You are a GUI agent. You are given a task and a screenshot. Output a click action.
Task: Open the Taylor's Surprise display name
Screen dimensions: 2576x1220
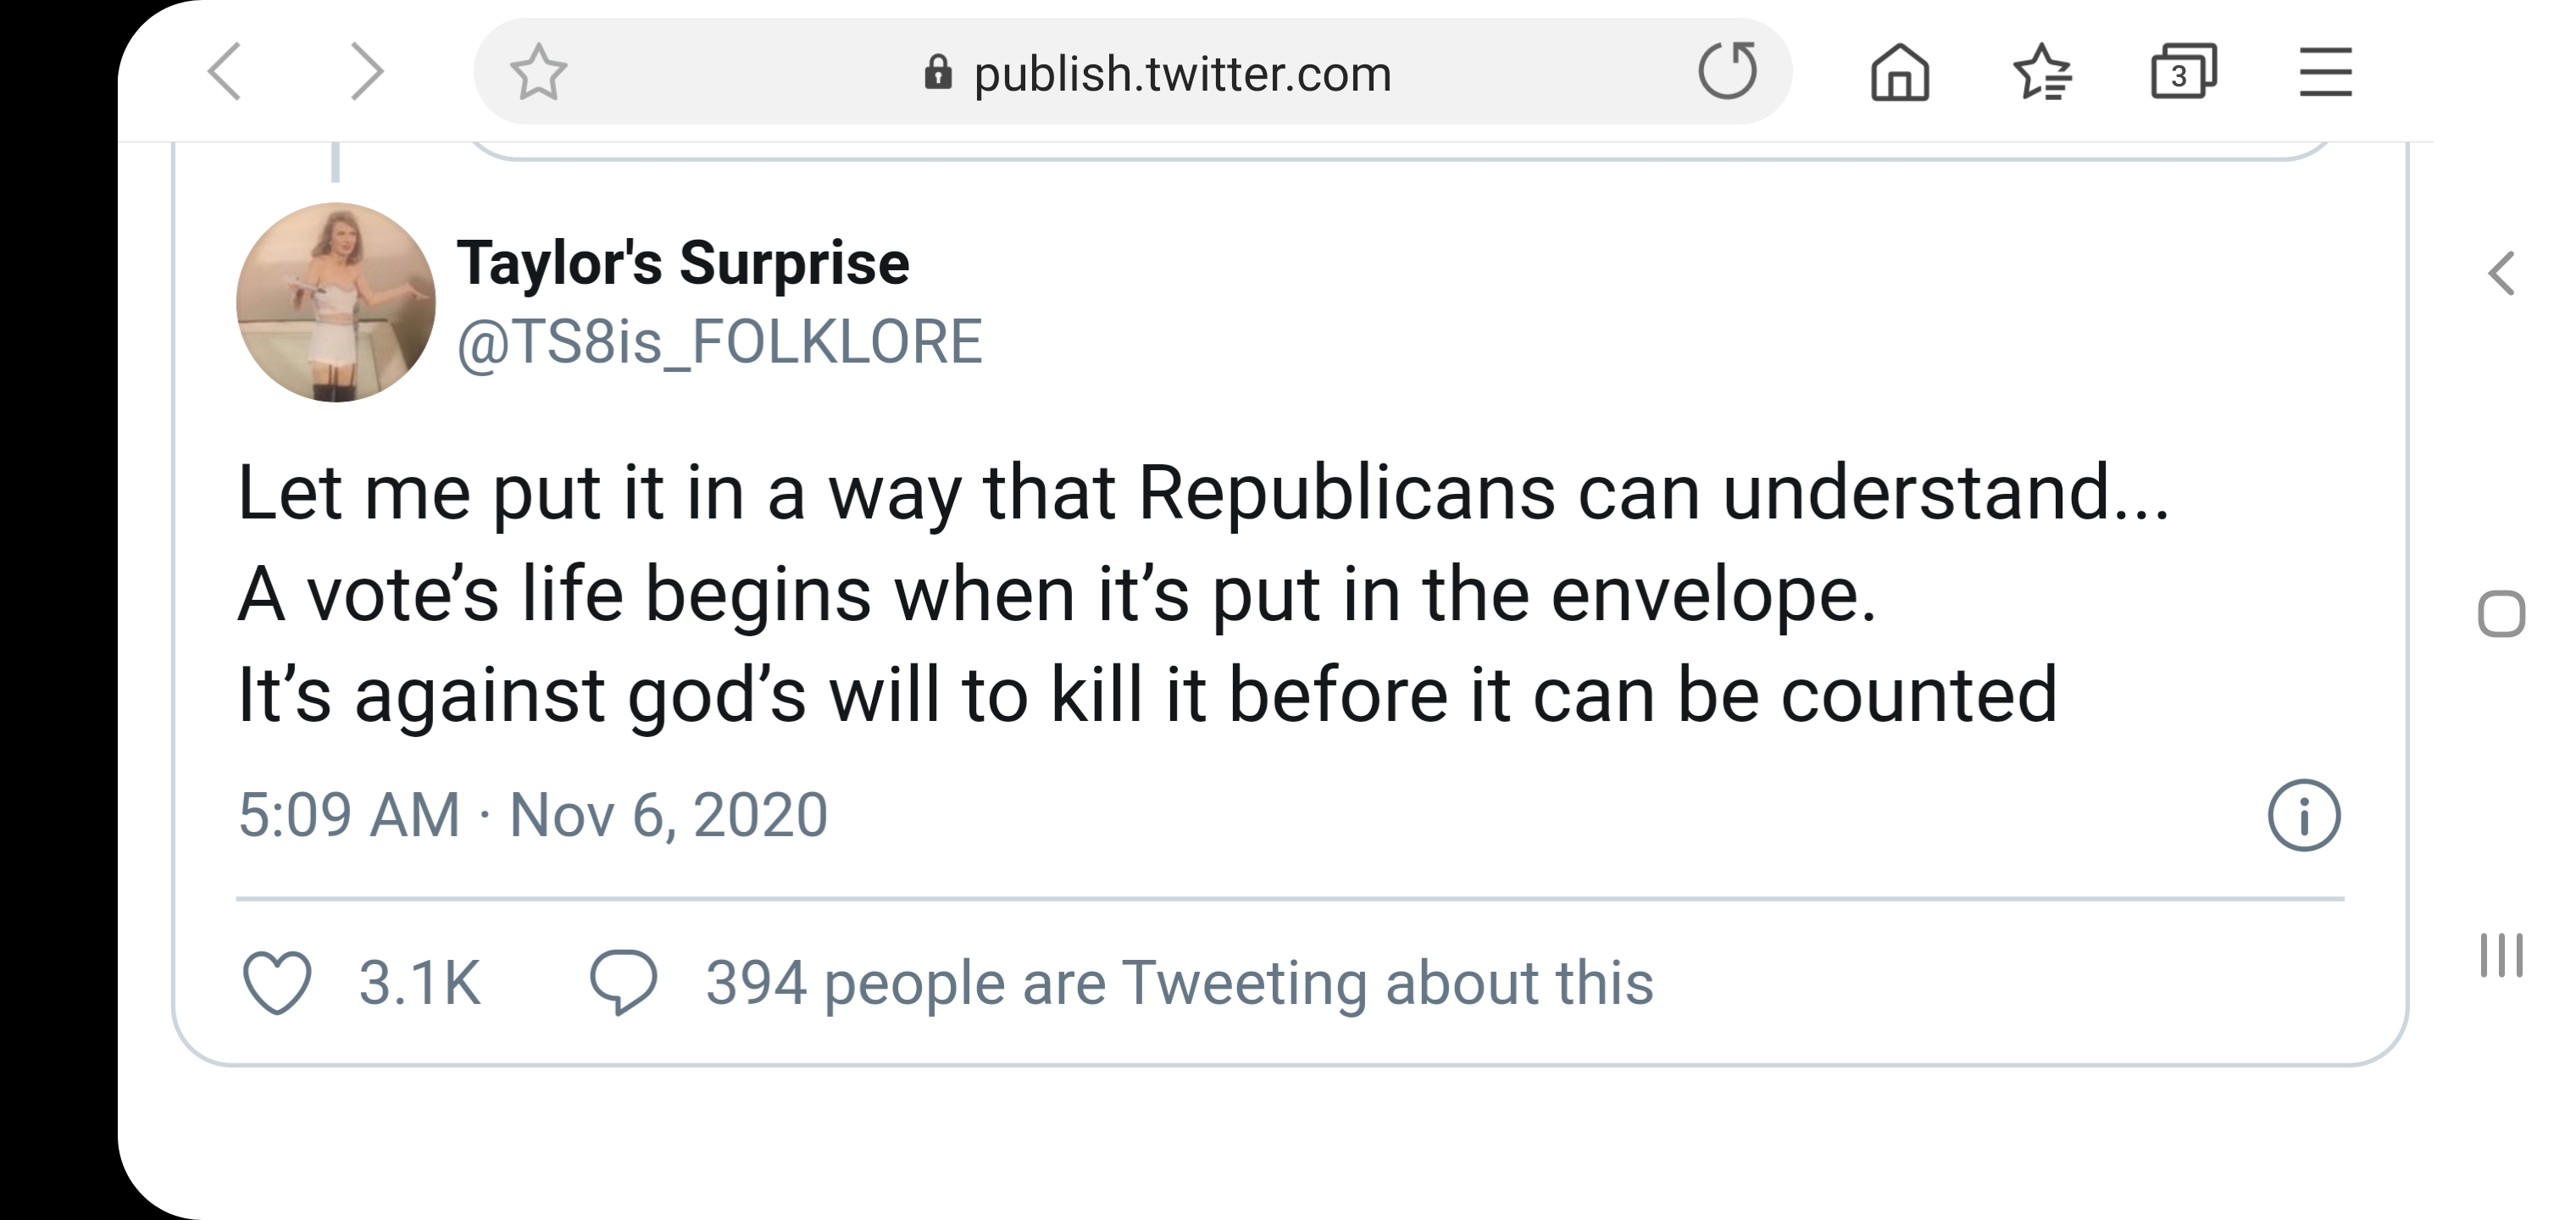click(683, 263)
